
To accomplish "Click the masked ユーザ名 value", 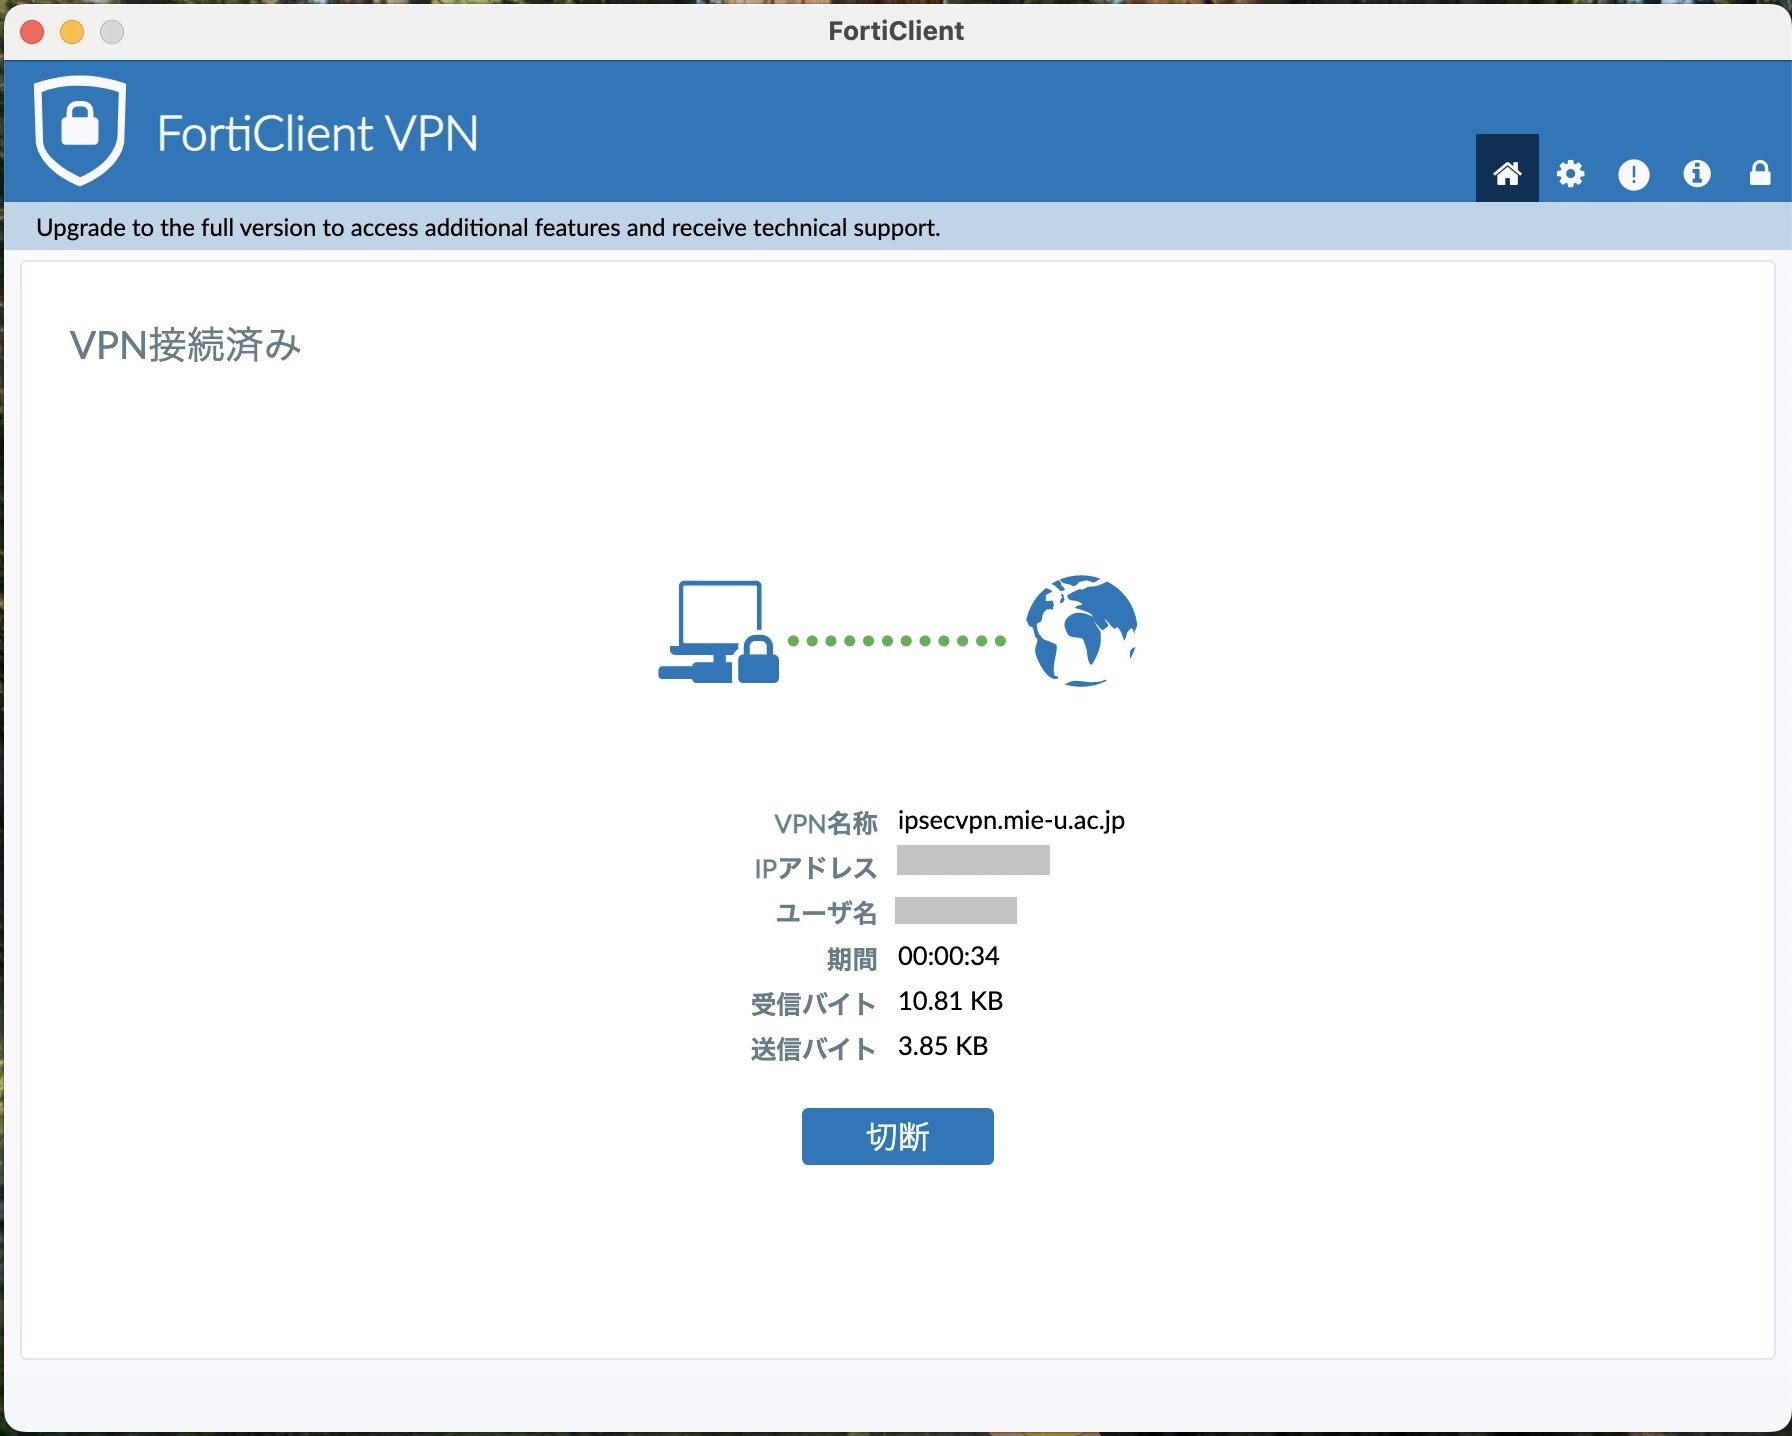I will 955,911.
